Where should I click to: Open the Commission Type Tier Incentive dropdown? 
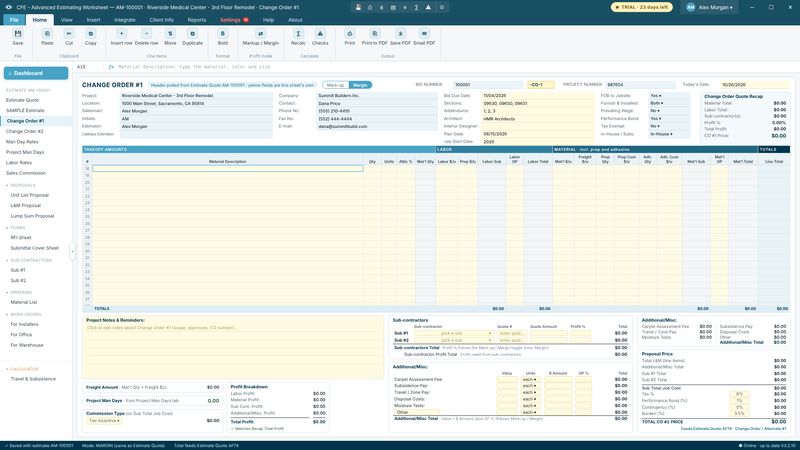tap(104, 421)
